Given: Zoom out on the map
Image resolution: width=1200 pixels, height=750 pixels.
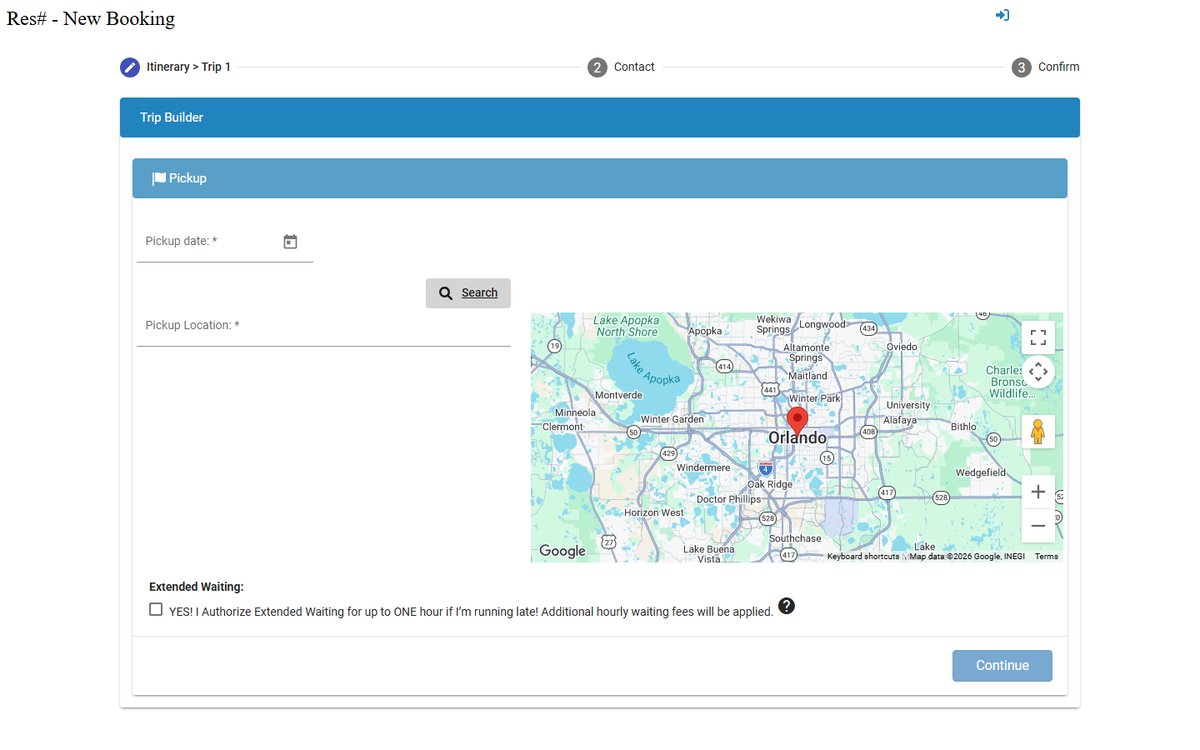Looking at the screenshot, I should tap(1038, 526).
